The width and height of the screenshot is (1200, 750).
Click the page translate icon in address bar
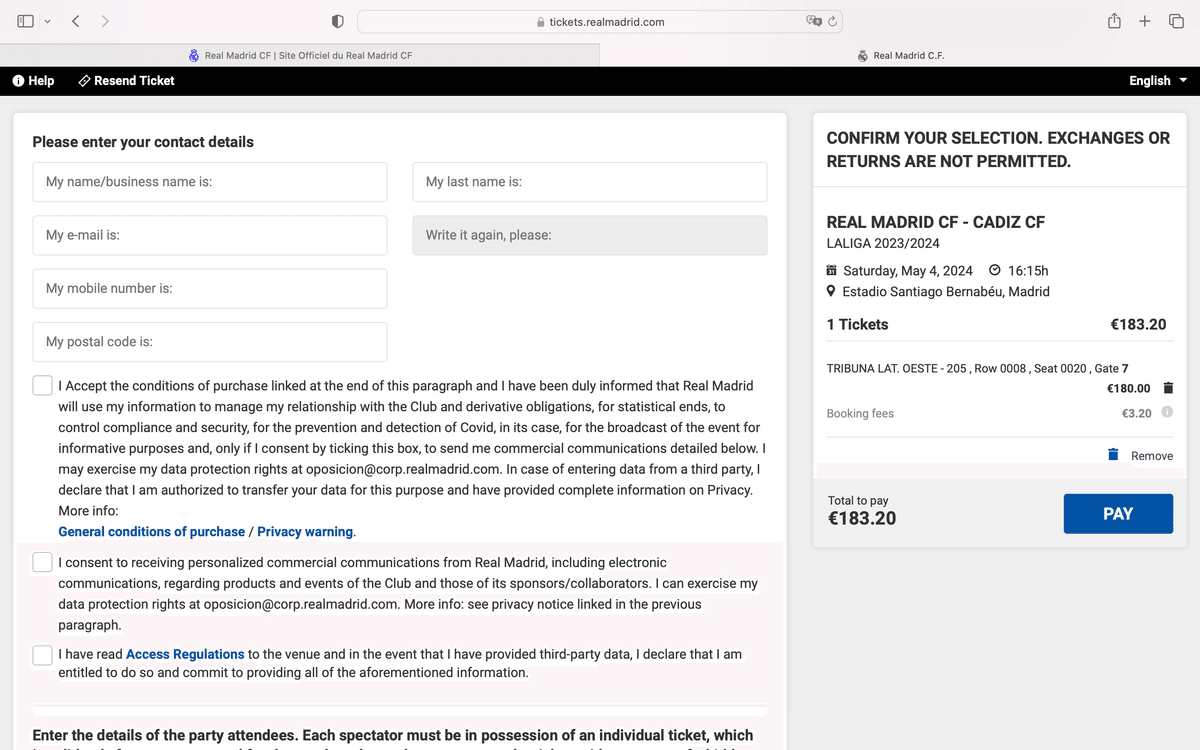tap(813, 21)
